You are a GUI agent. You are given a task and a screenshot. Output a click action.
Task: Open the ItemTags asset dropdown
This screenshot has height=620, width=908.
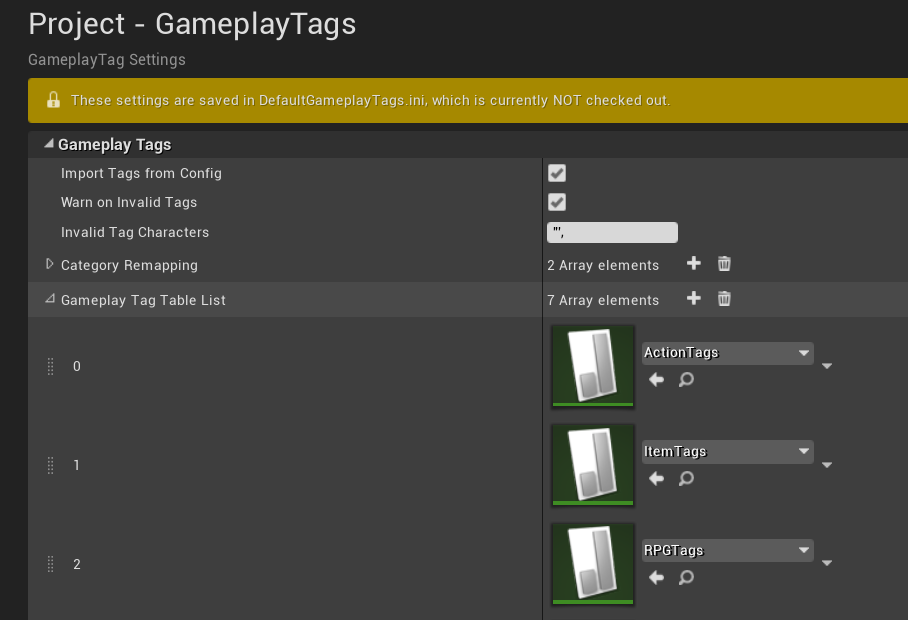click(727, 452)
